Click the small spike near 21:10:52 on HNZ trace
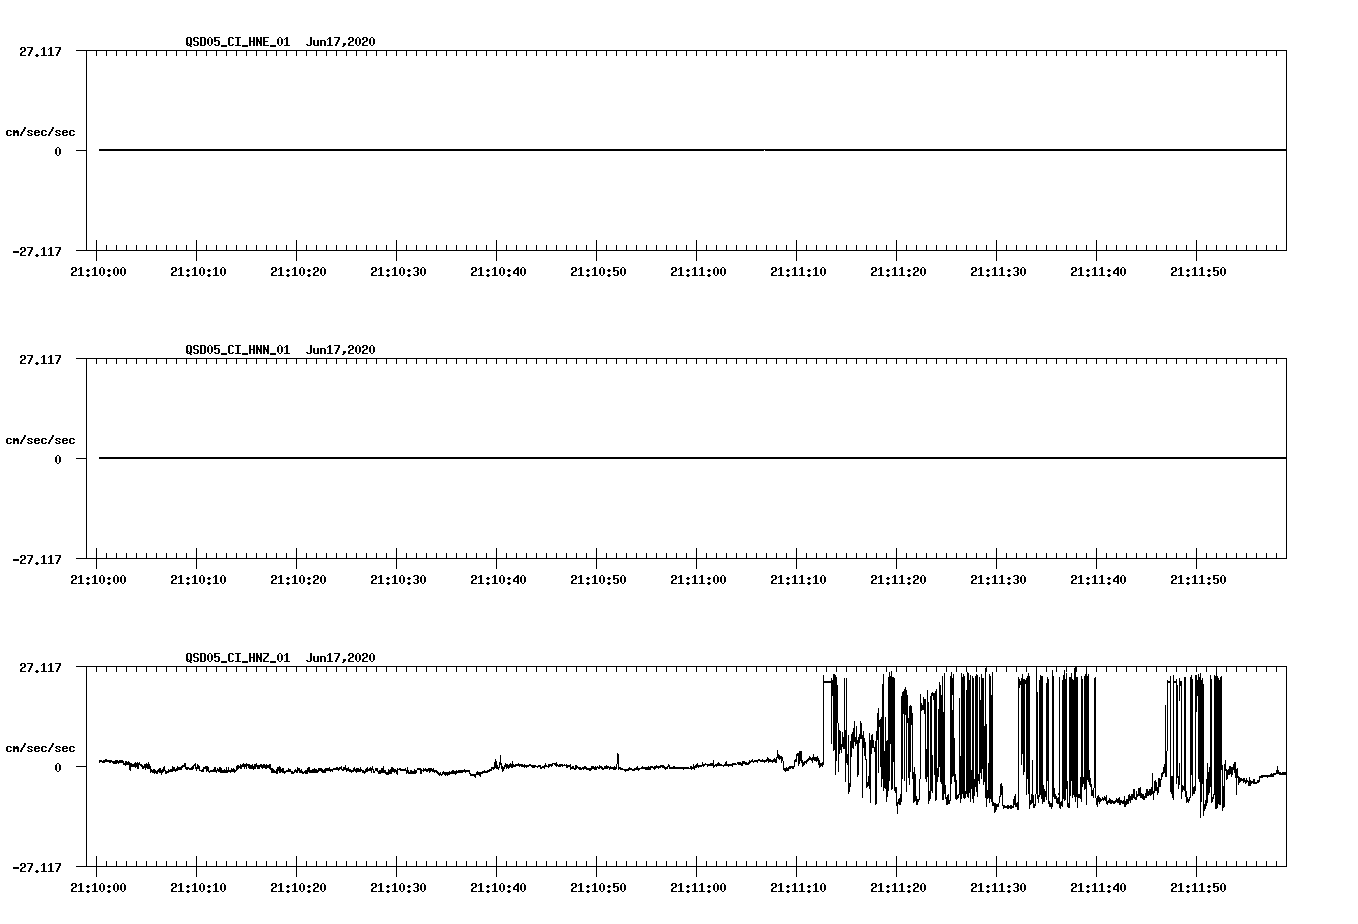This screenshot has width=1358, height=924. click(x=618, y=760)
